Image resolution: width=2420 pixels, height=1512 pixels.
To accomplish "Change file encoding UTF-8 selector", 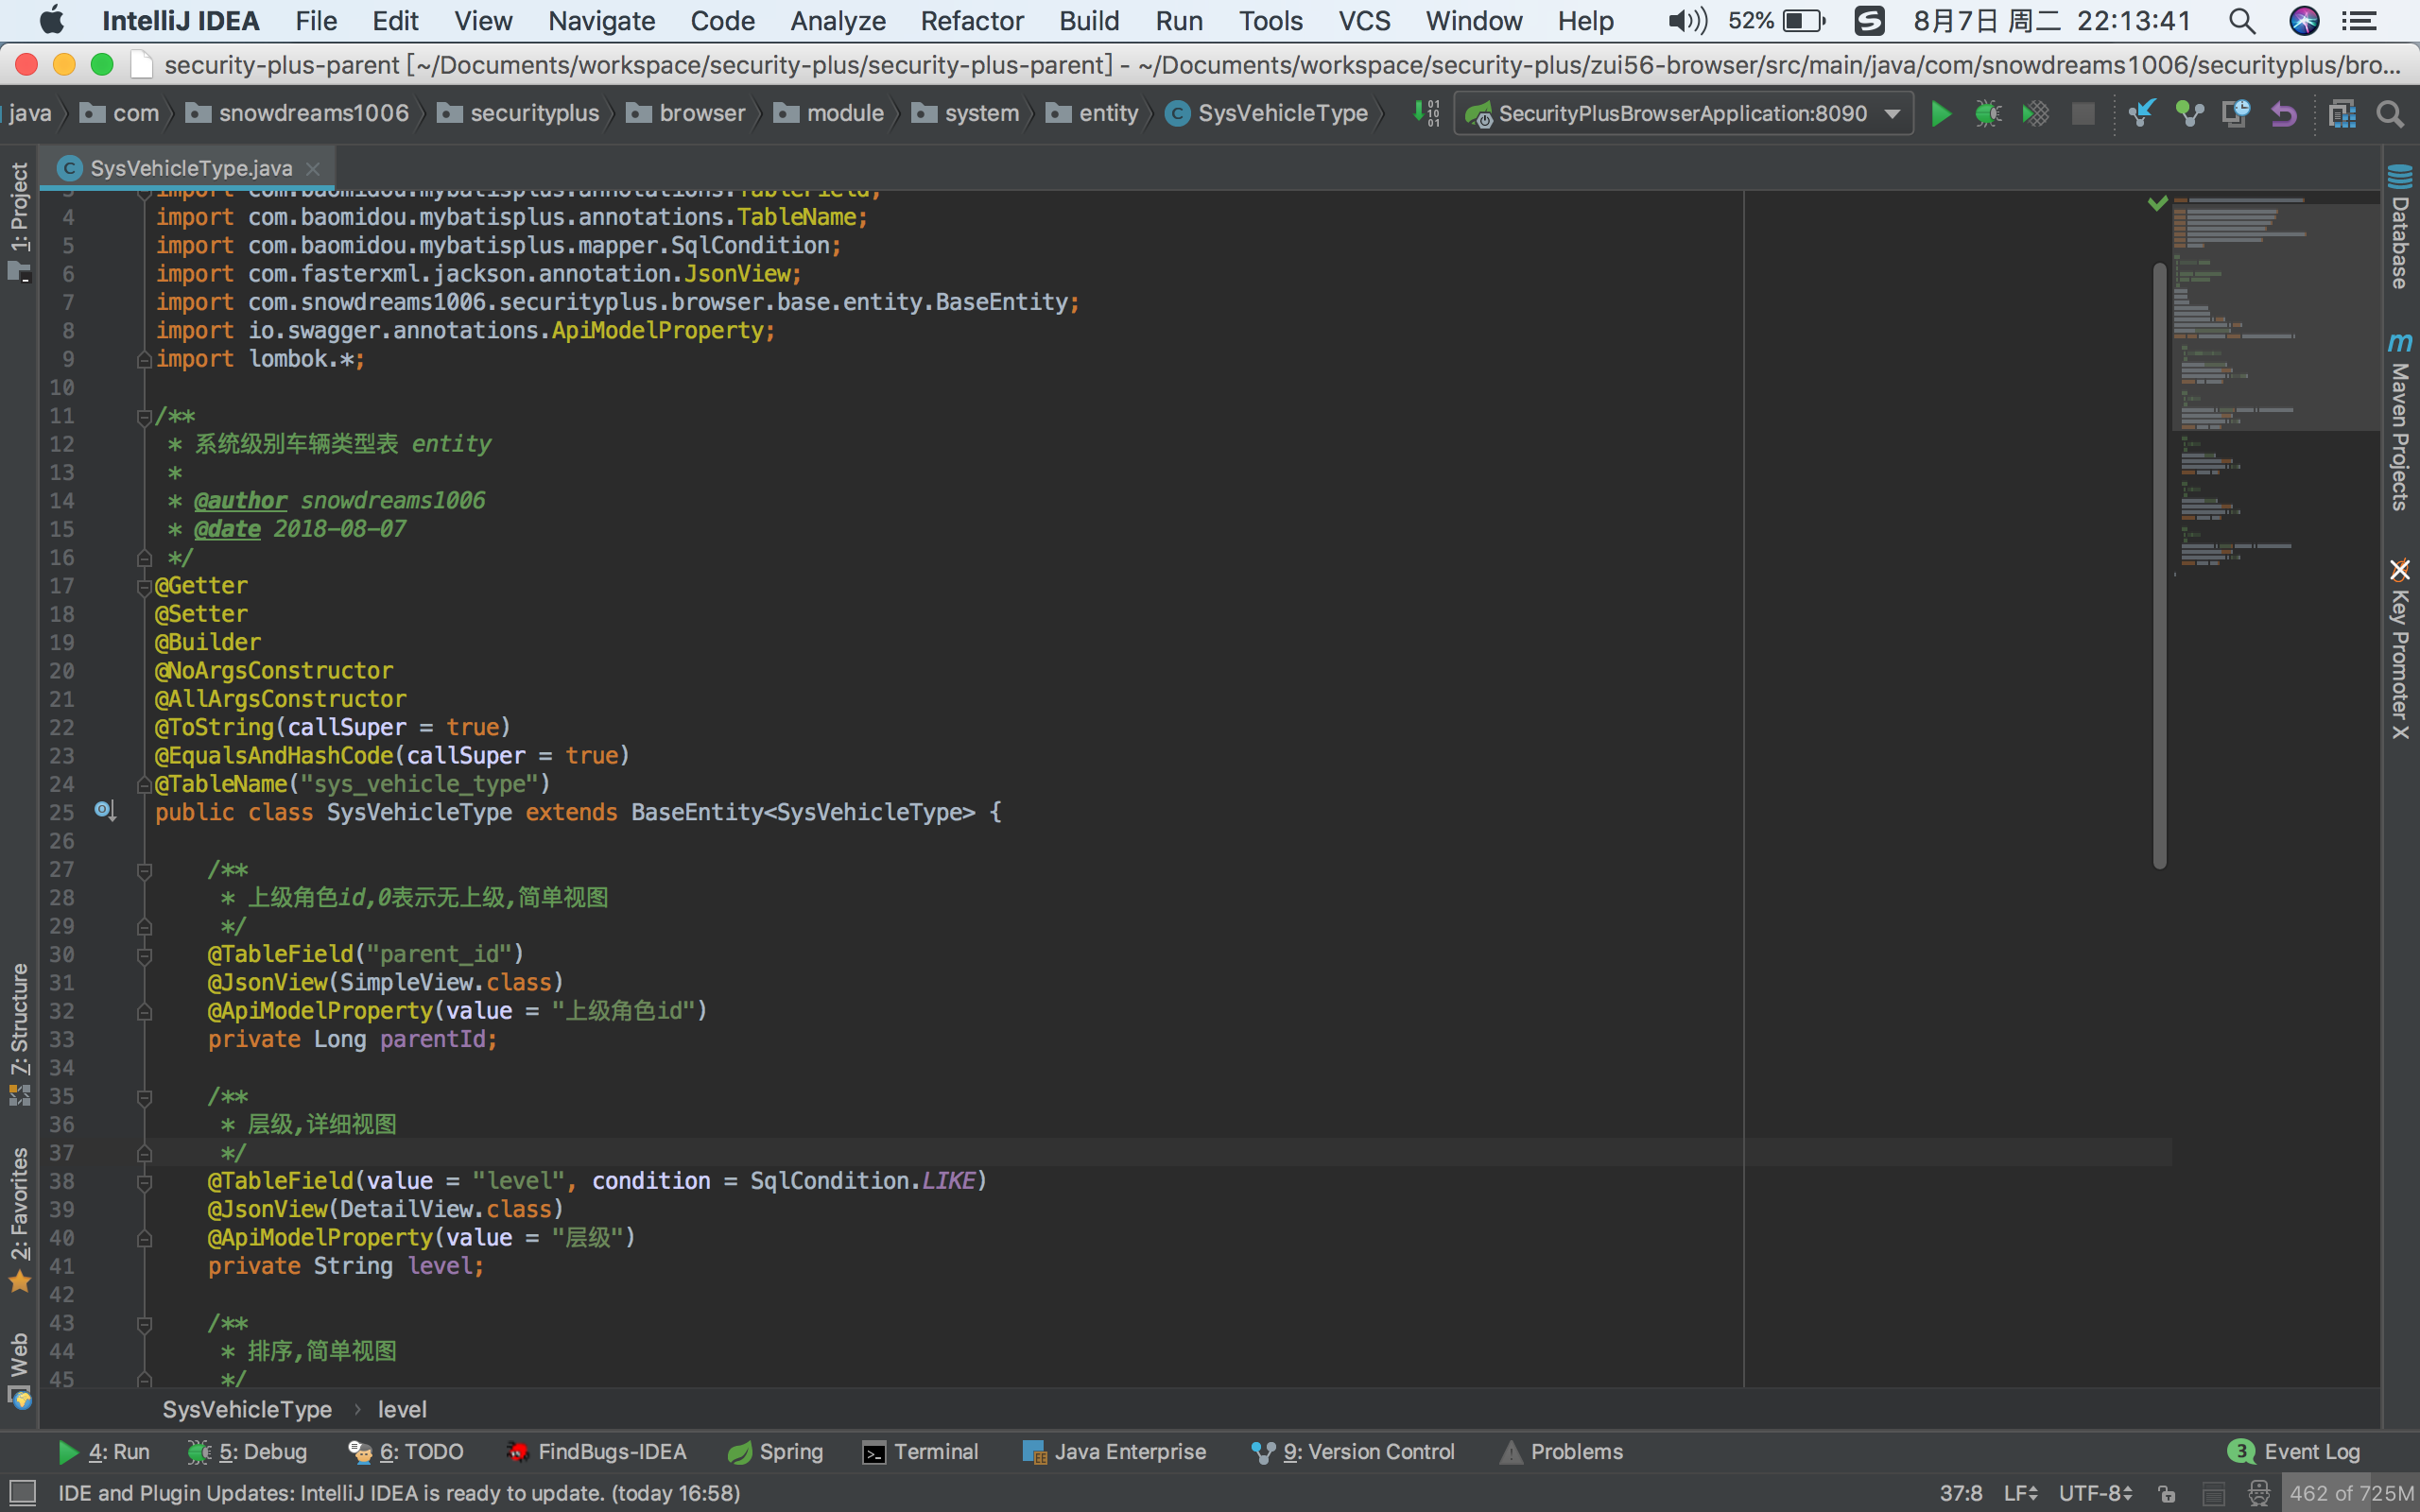I will coord(2095,1493).
